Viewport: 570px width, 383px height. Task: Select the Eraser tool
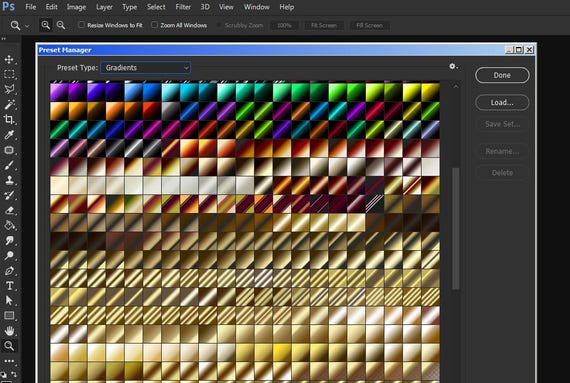[x=9, y=210]
